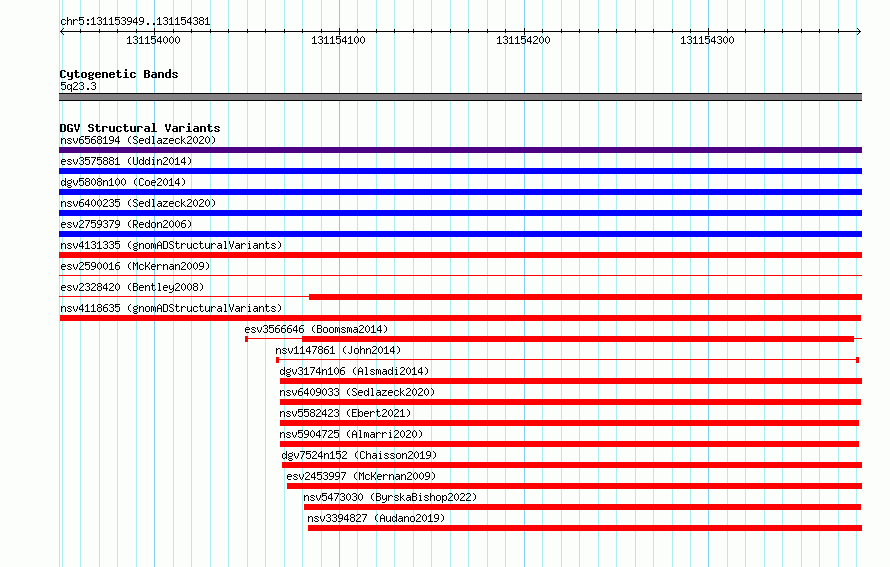The image size is (890, 567).
Task: Click nsv5904725 (Almarri2020) label
Action: pyautogui.click(x=351, y=434)
